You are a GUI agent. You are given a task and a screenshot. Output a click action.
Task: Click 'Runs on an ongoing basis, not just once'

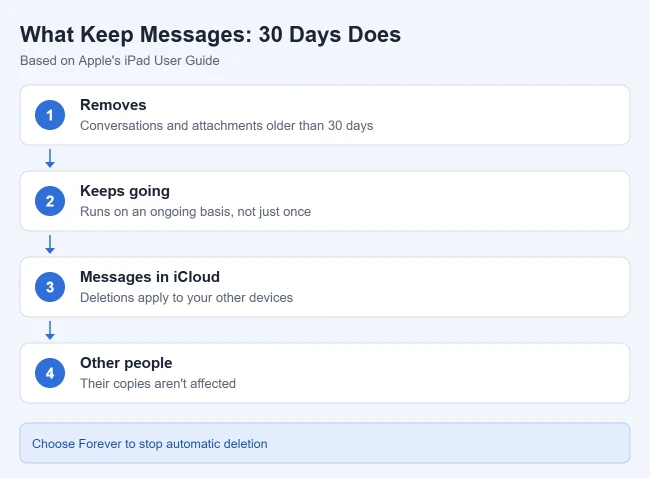[195, 211]
